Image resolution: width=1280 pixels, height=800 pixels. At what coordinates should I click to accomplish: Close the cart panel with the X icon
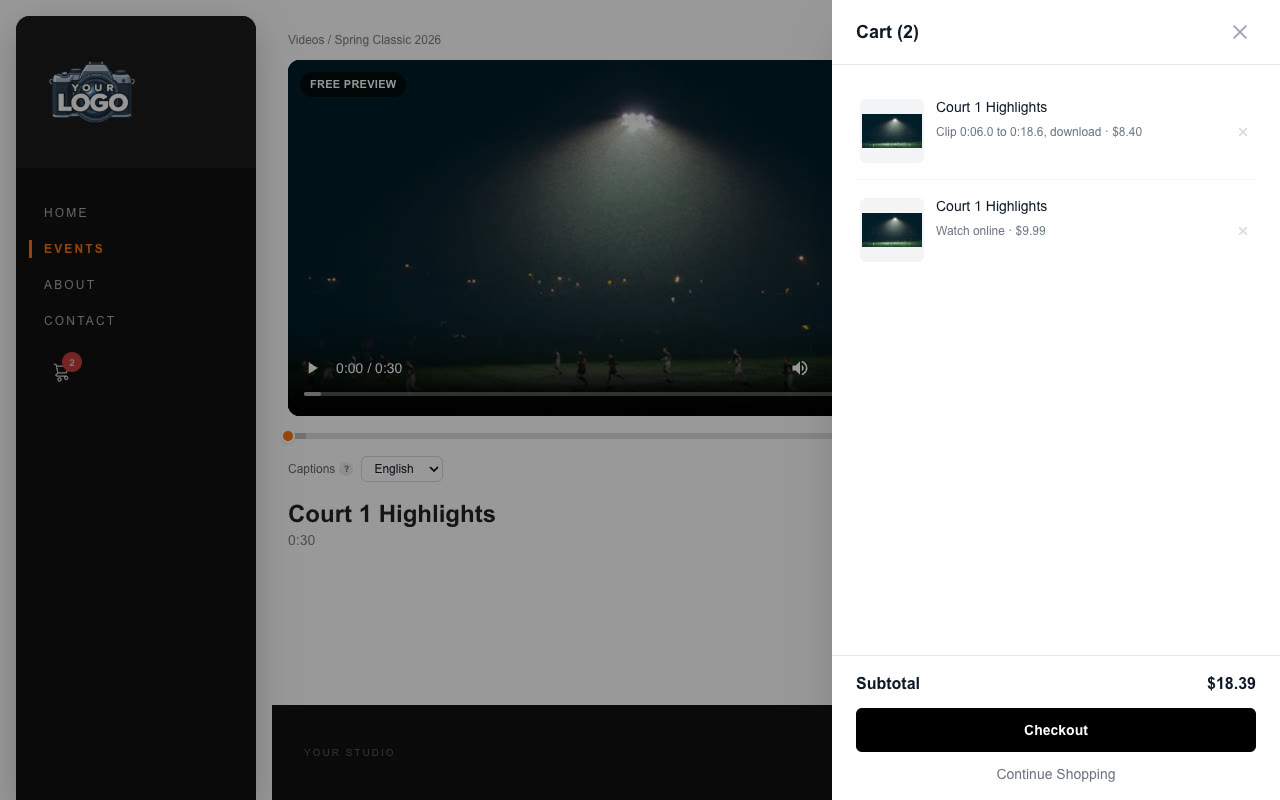pos(1240,32)
